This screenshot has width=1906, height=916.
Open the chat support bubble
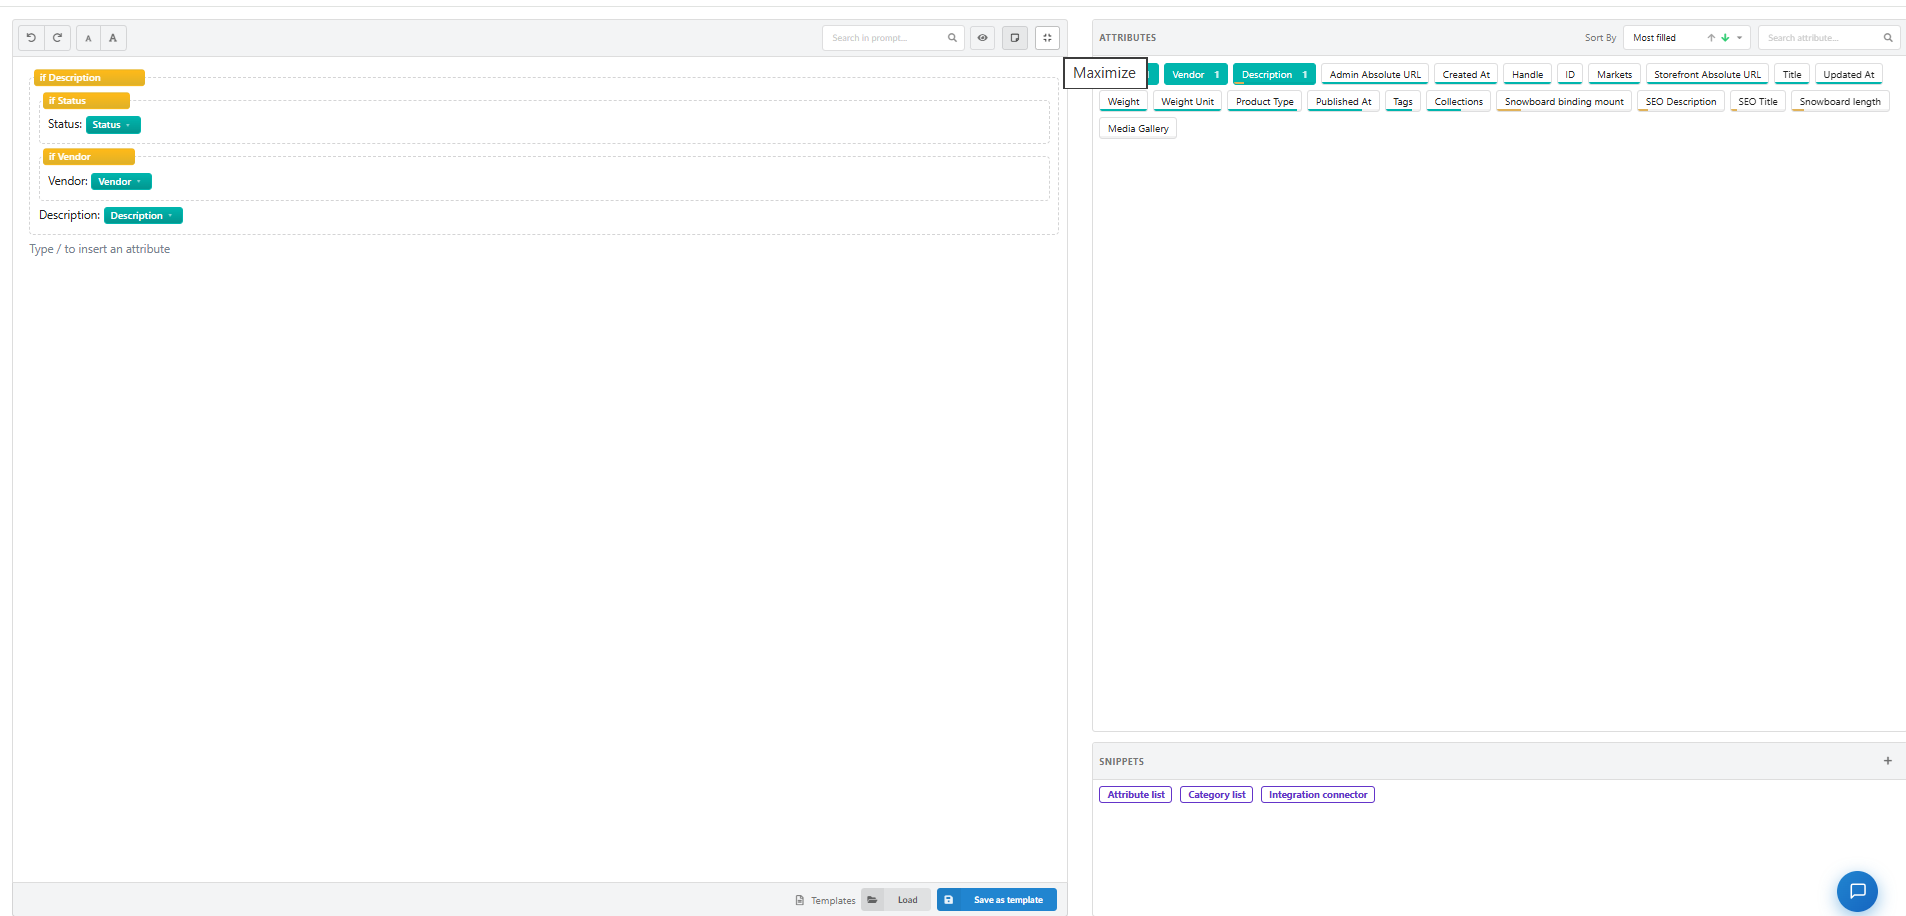[1857, 891]
